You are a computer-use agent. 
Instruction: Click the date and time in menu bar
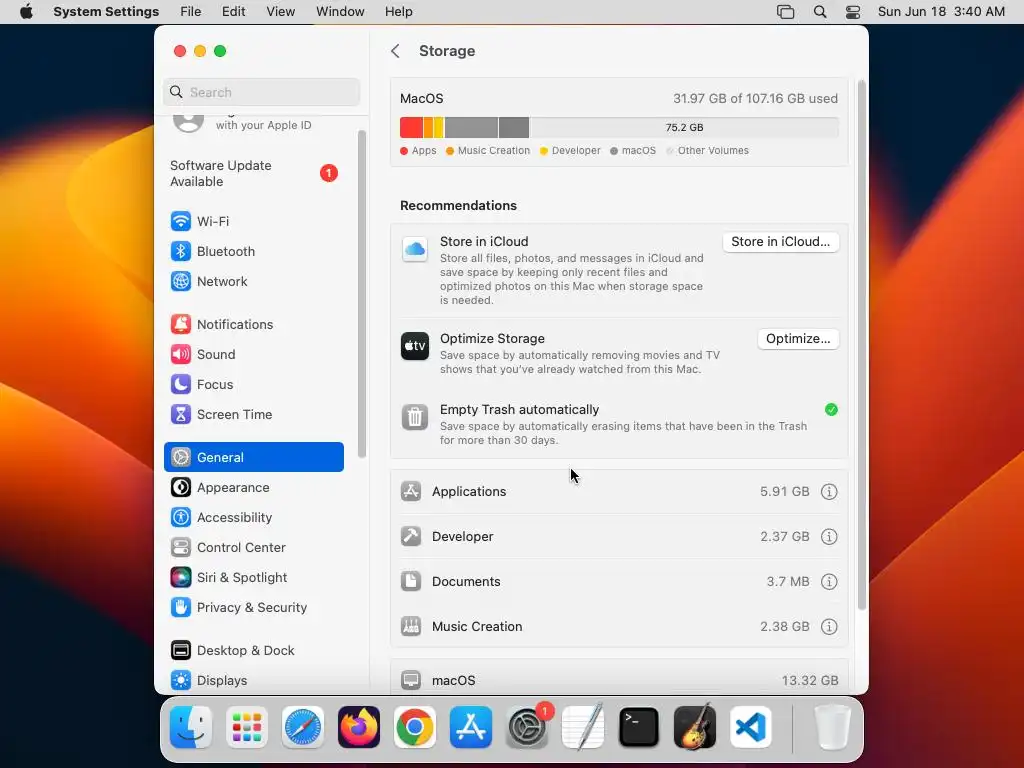coord(940,12)
